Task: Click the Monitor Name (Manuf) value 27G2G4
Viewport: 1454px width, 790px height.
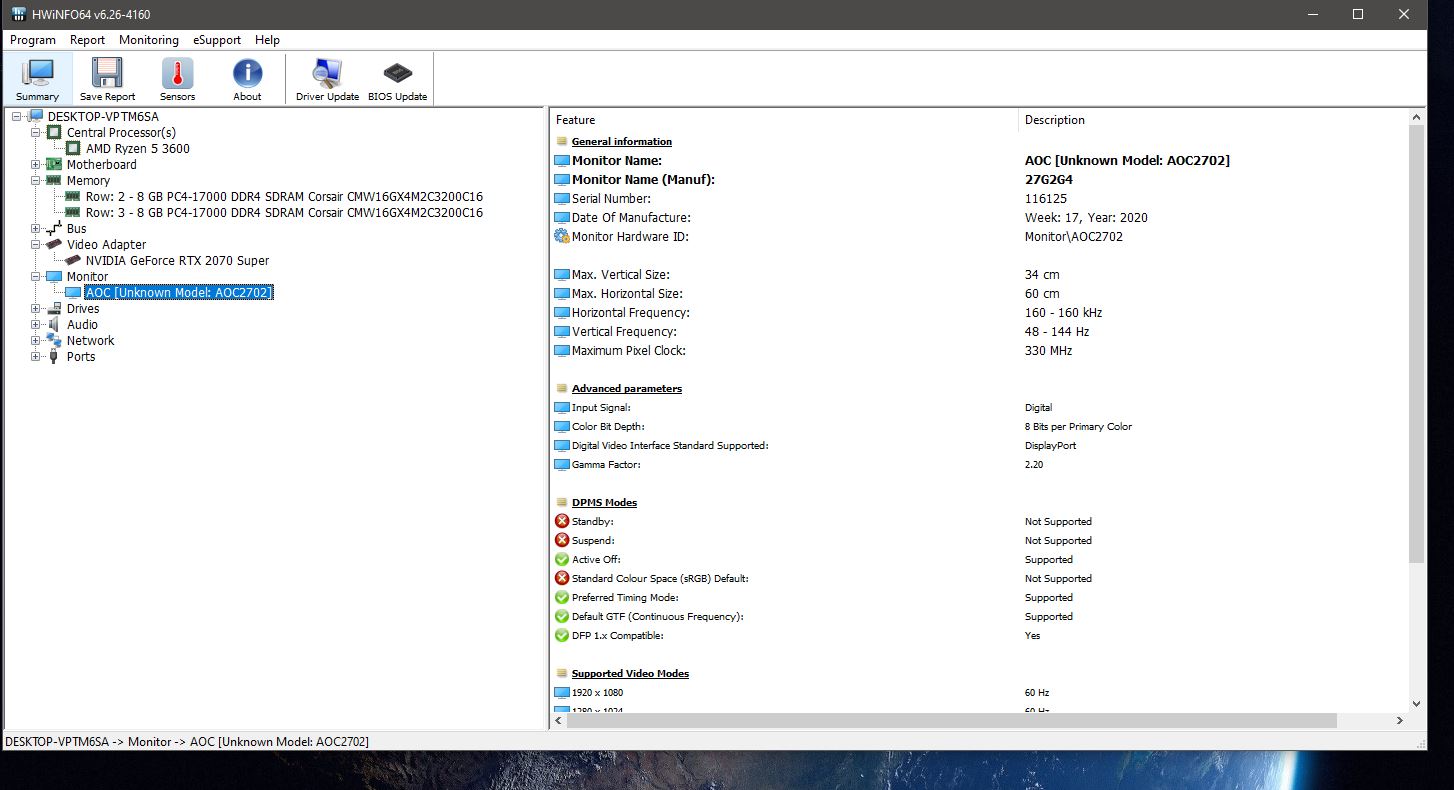Action: (x=1049, y=180)
